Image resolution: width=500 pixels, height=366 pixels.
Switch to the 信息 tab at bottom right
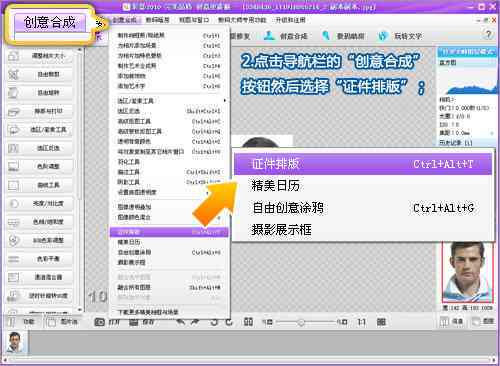[x=452, y=321]
